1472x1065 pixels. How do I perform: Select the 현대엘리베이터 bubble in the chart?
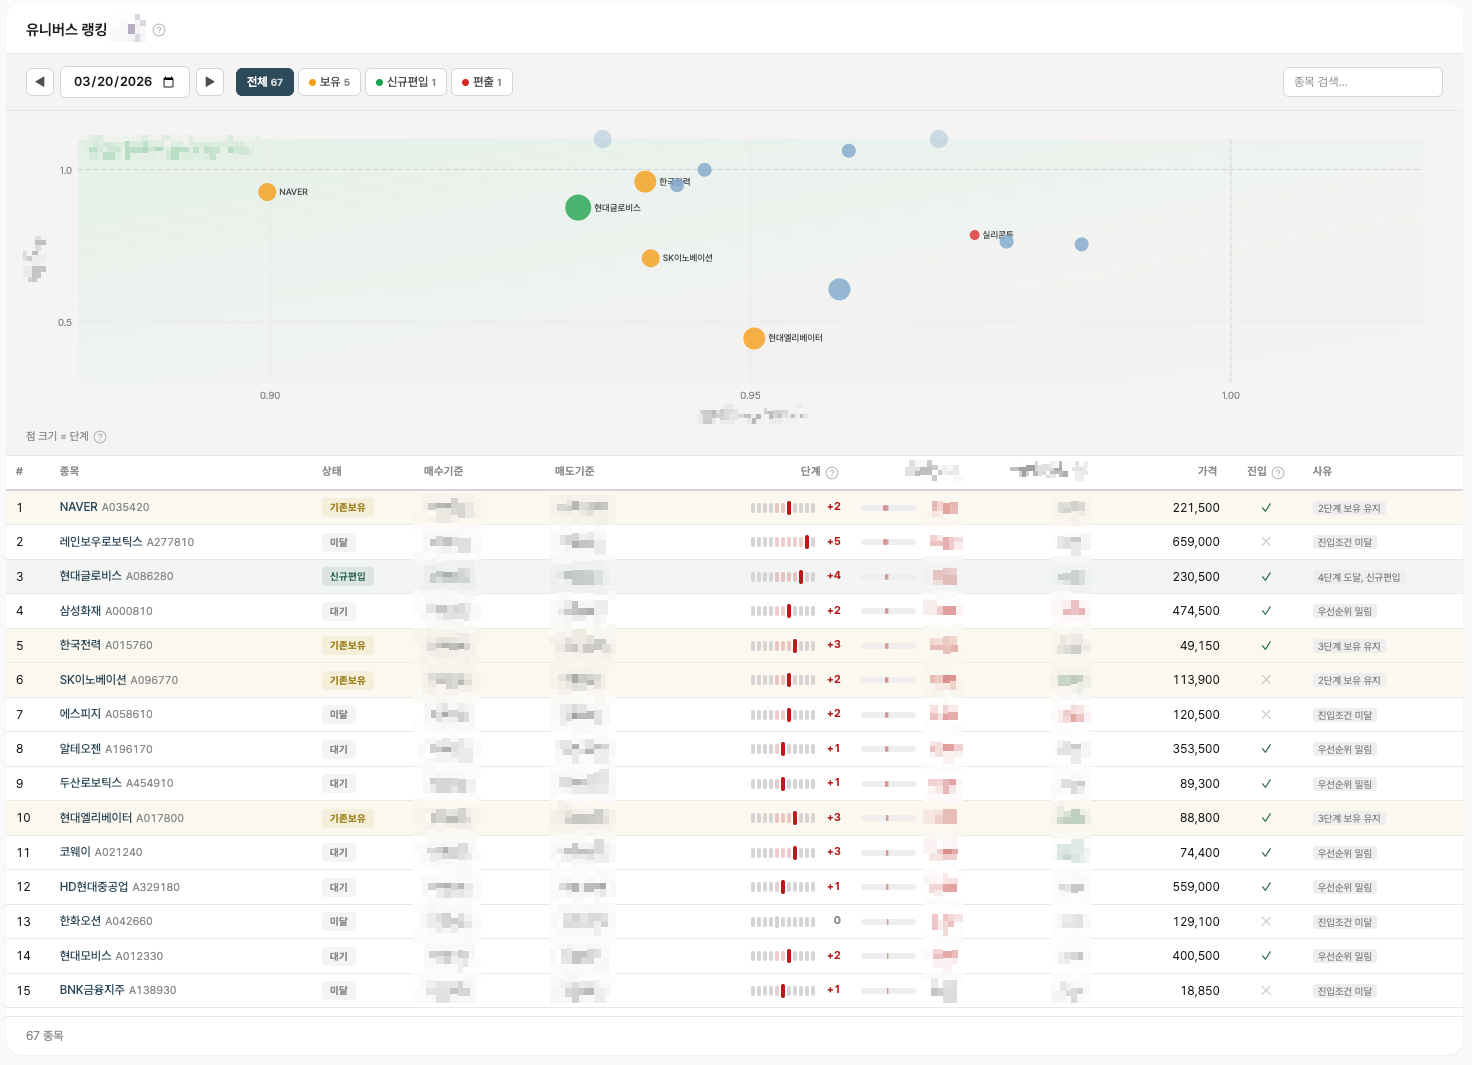pos(754,338)
